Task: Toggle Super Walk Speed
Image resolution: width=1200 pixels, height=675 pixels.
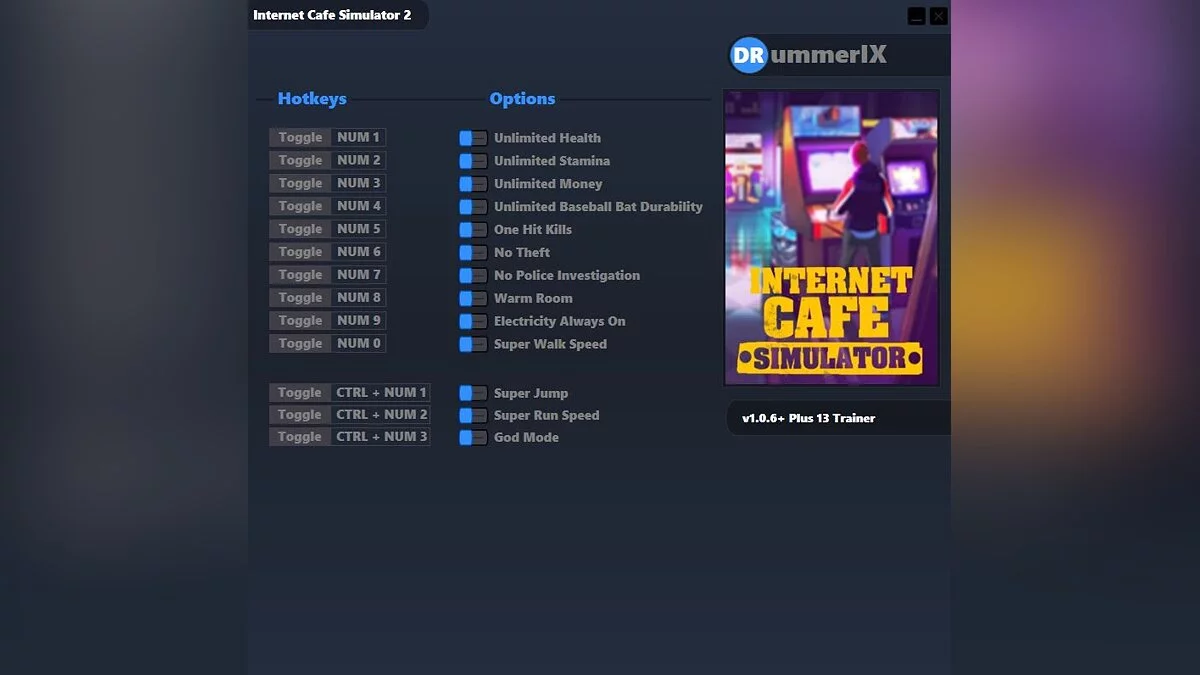Action: pos(472,344)
